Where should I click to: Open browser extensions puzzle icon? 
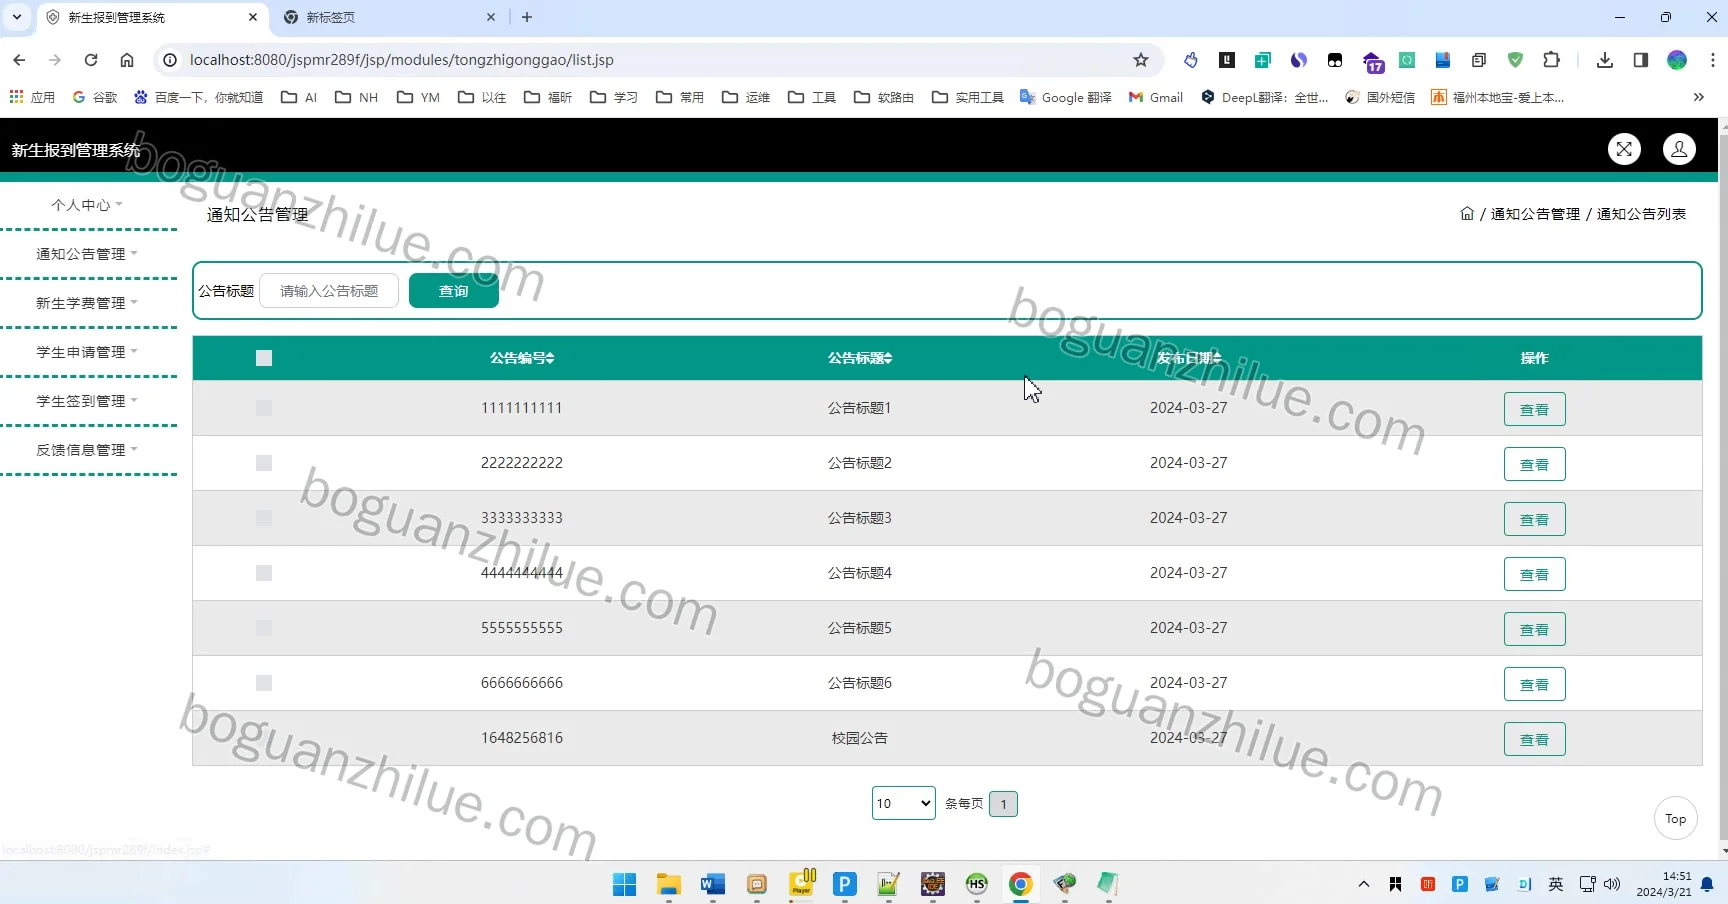1551,60
